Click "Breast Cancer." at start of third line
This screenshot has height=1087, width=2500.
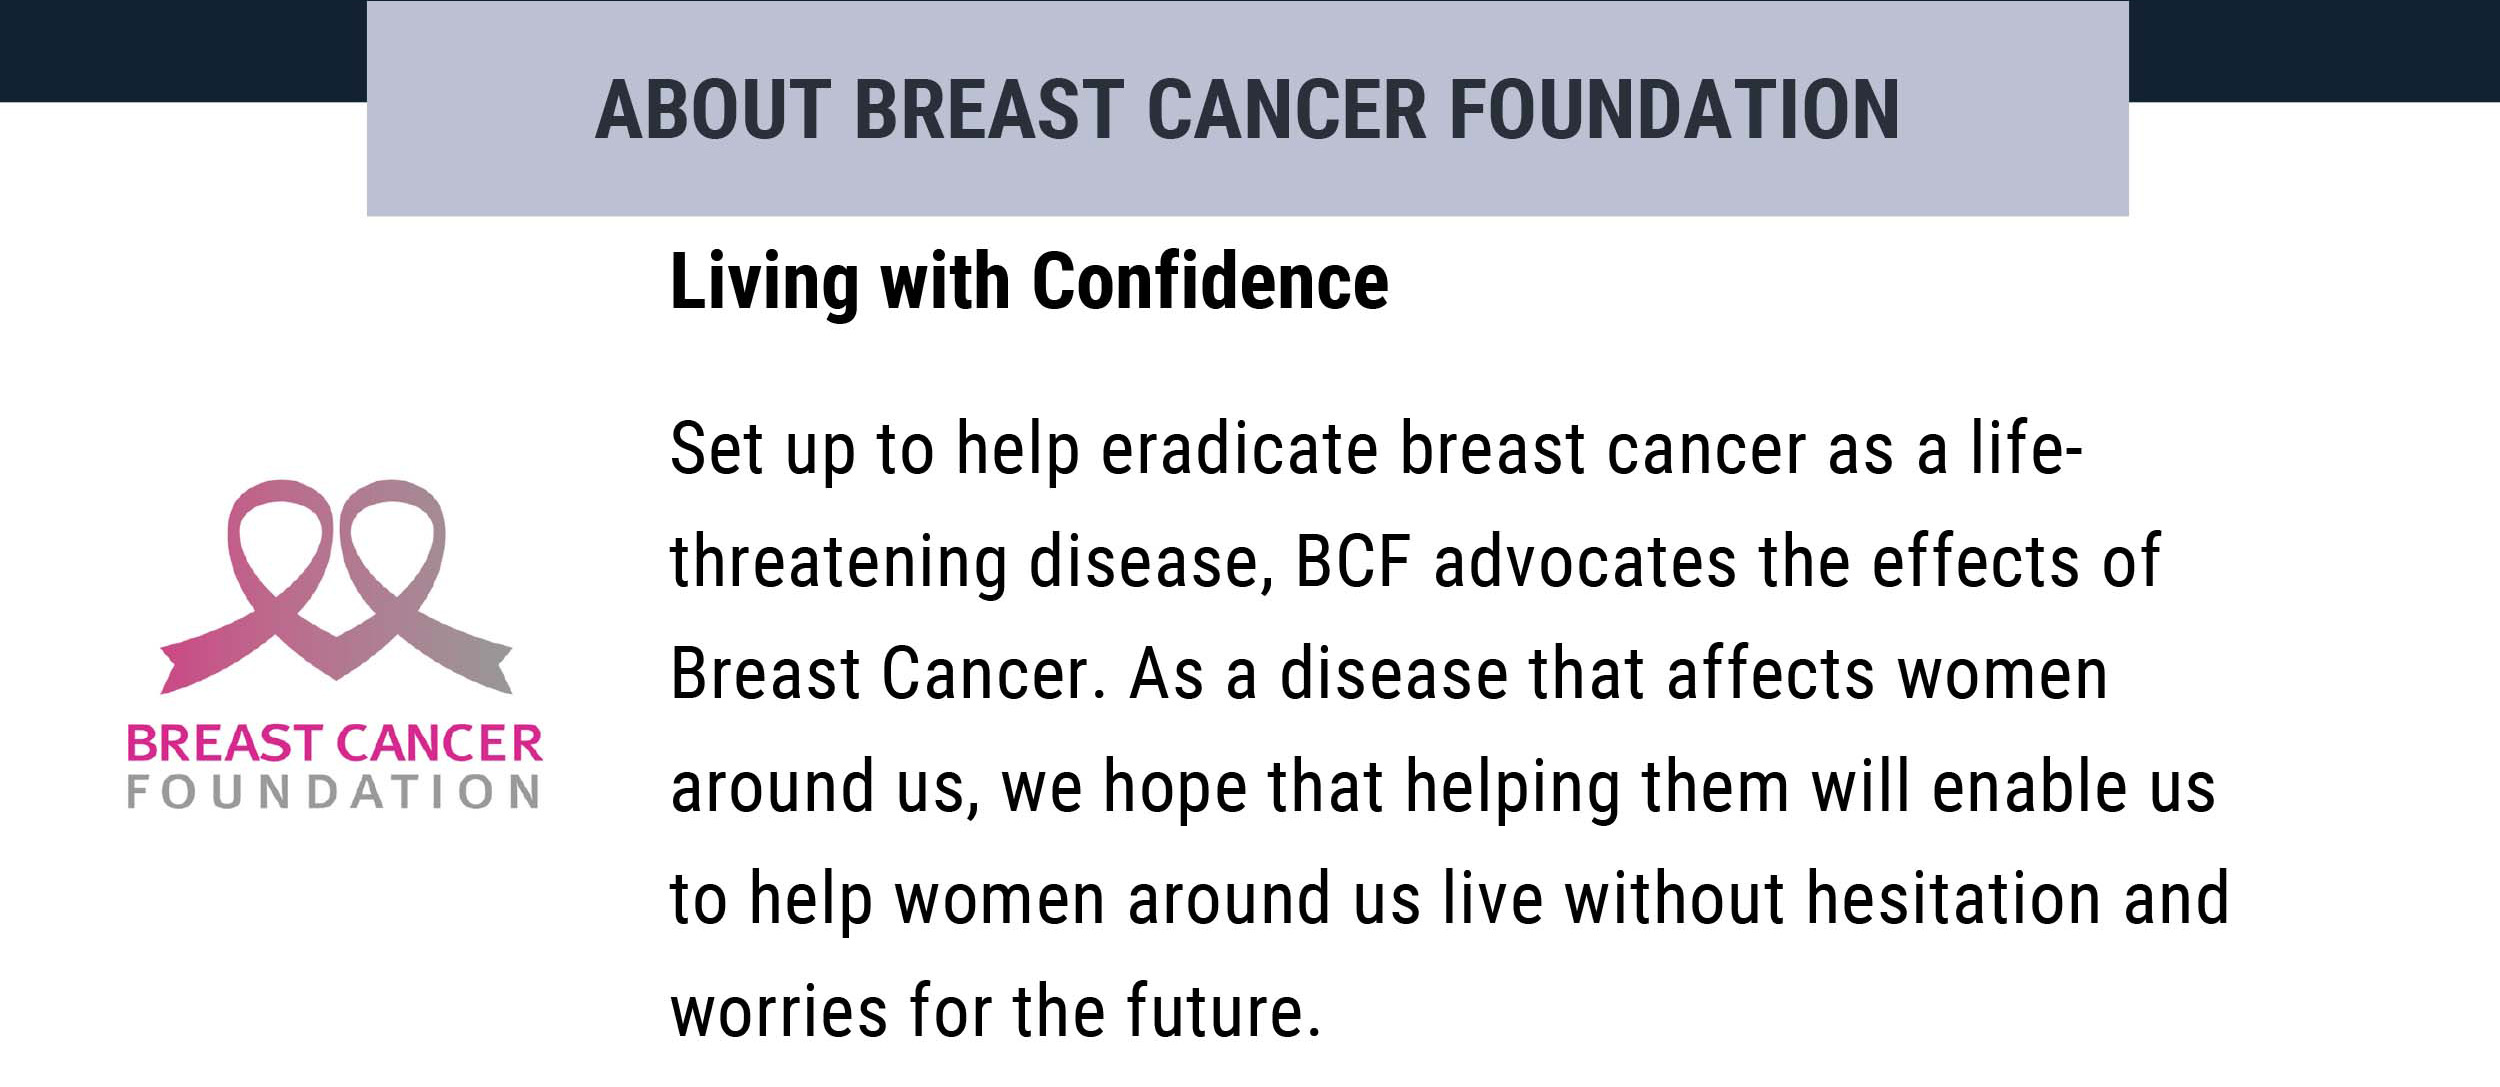889,674
